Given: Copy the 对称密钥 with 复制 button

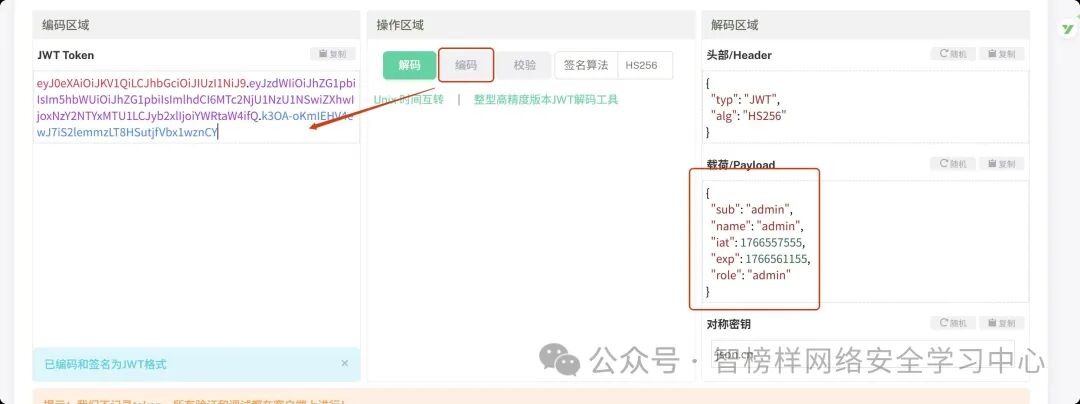Looking at the screenshot, I should pyautogui.click(x=1001, y=323).
